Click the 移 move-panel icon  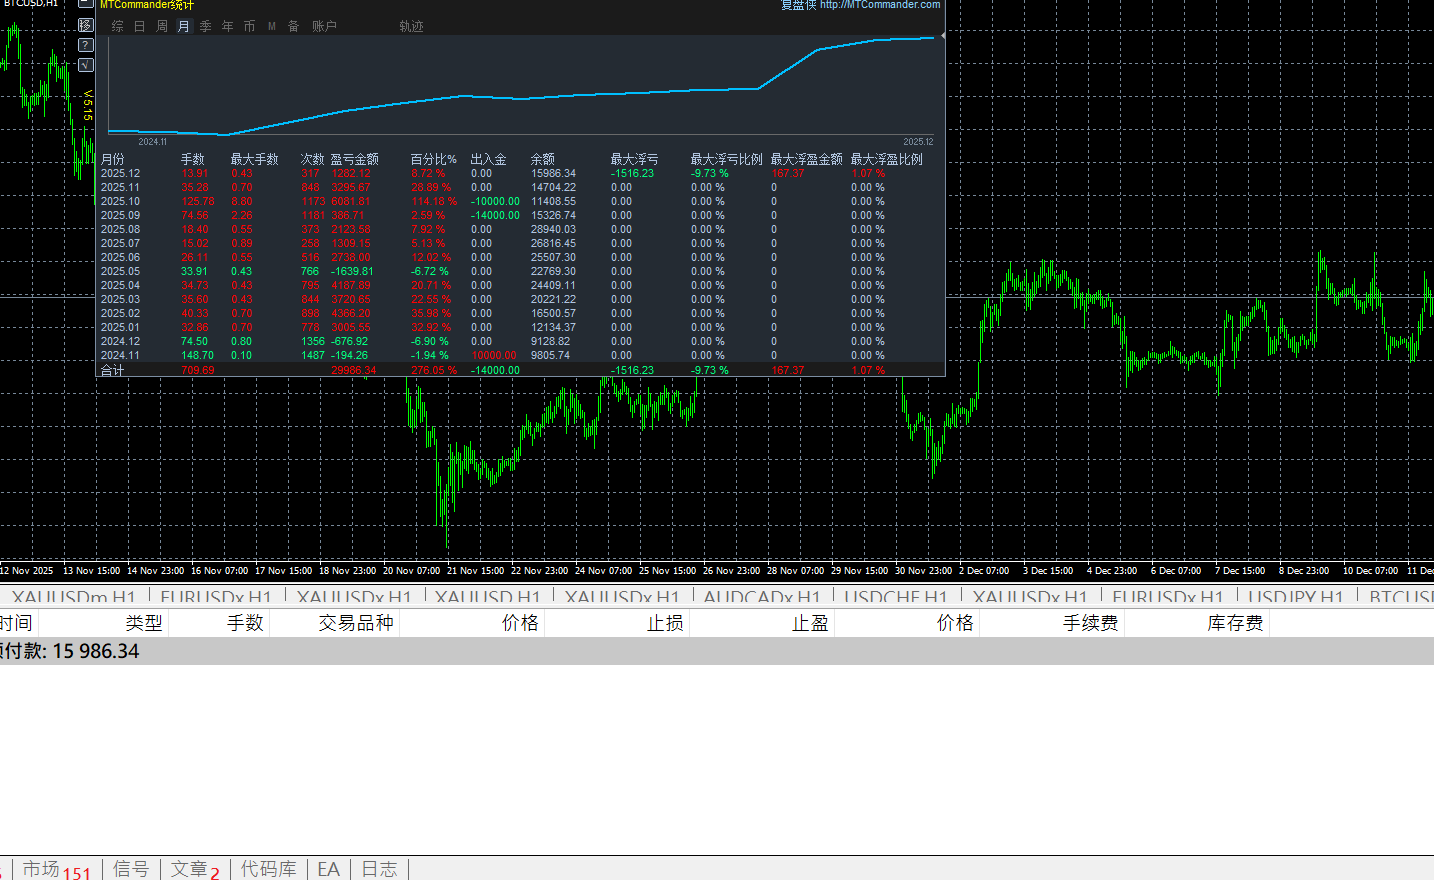(86, 25)
